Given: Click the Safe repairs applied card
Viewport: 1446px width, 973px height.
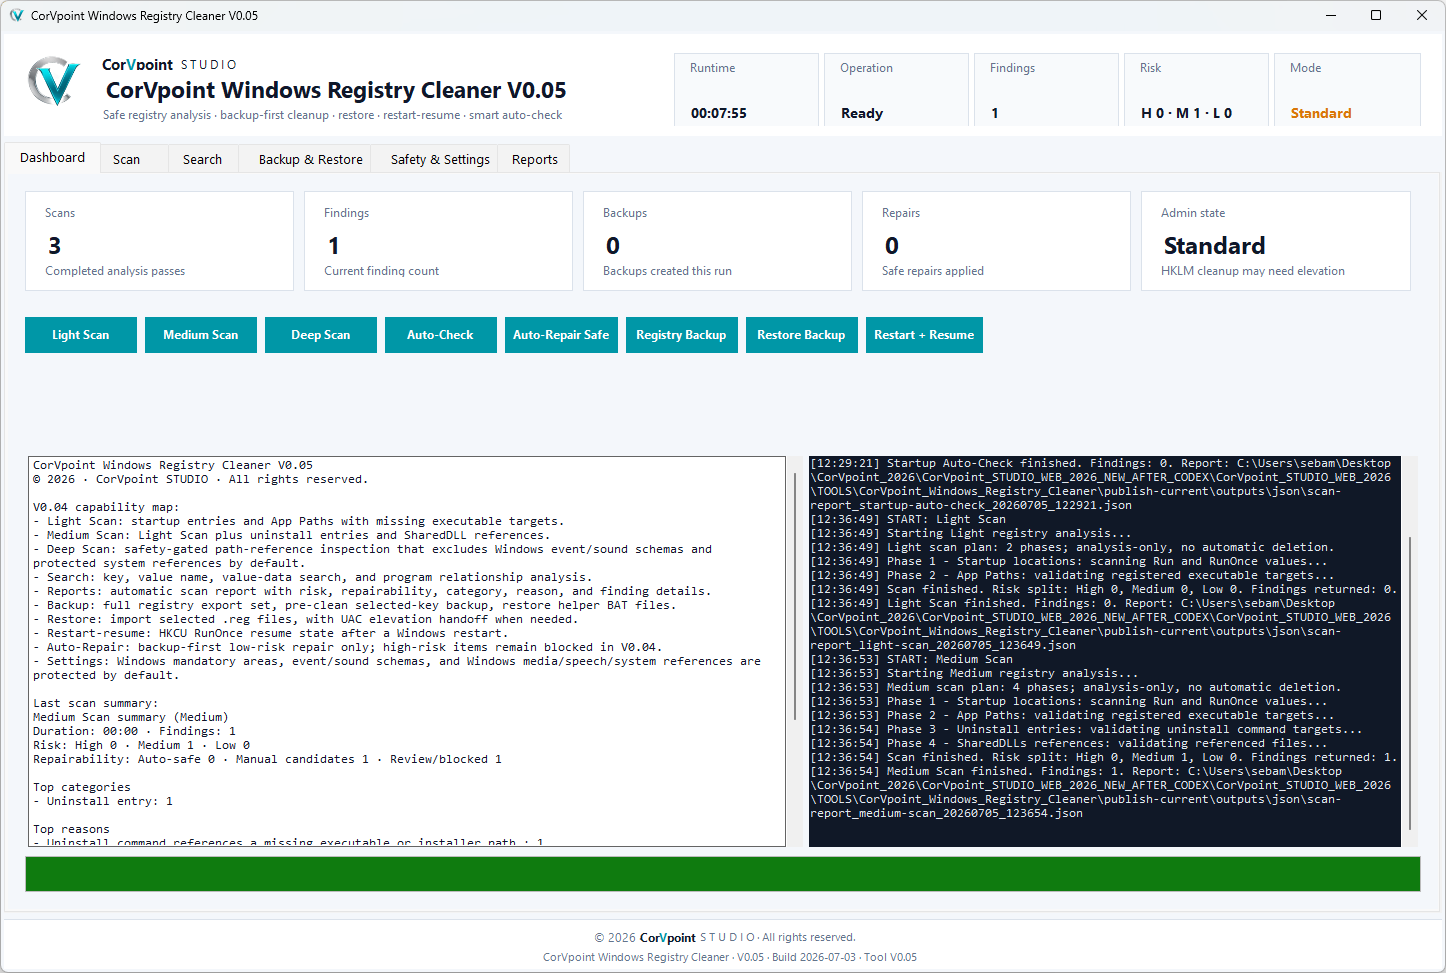Looking at the screenshot, I should coord(996,241).
